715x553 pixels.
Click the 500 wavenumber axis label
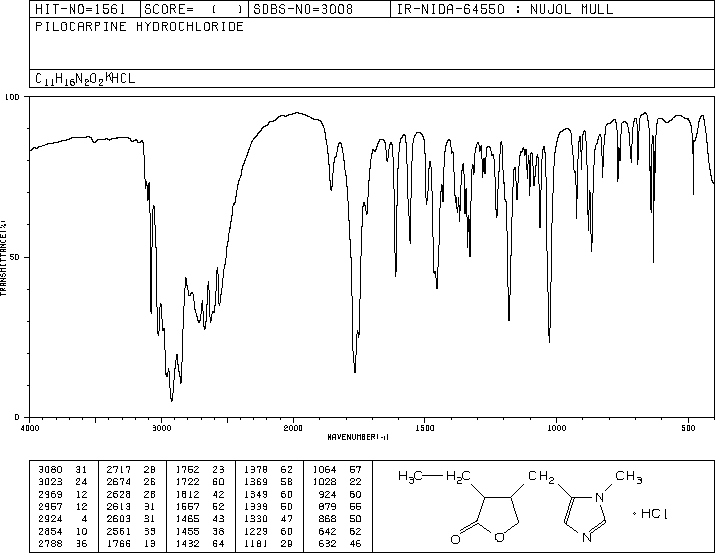688,428
